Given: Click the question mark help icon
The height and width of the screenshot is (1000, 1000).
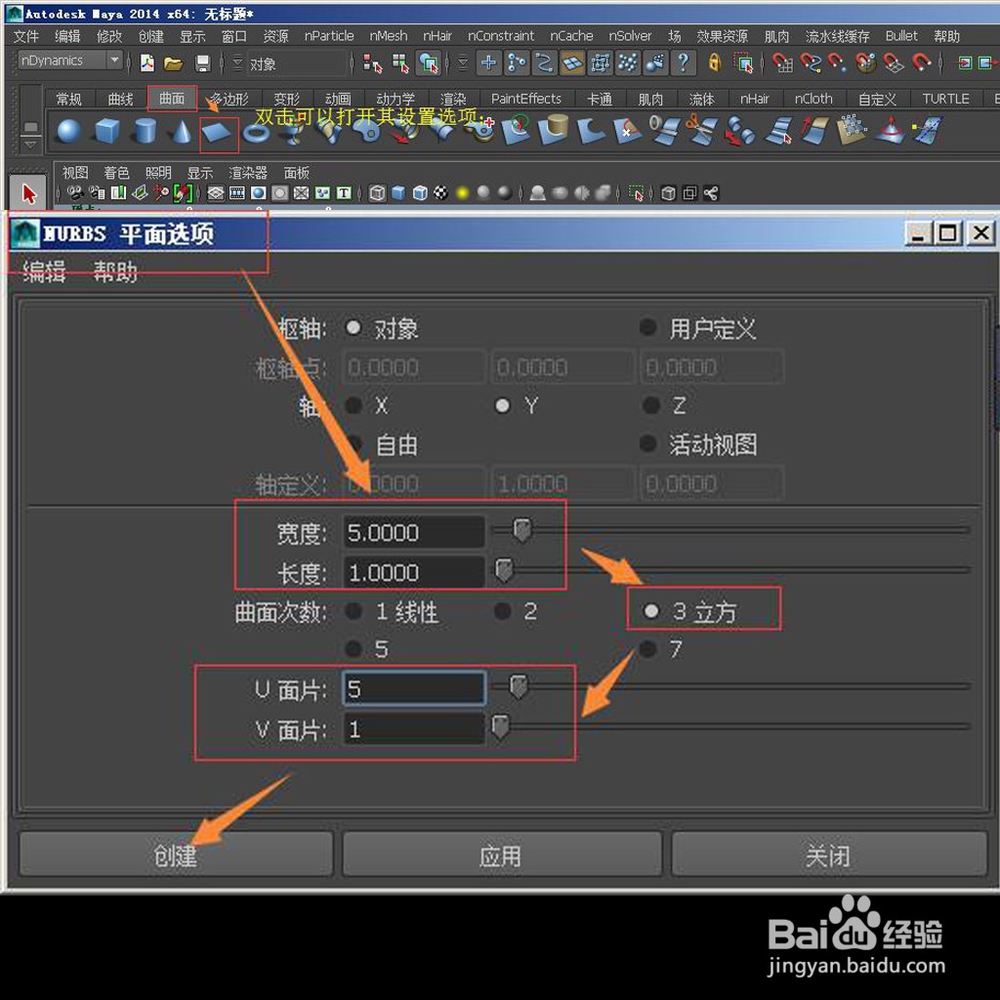Looking at the screenshot, I should coord(683,62).
